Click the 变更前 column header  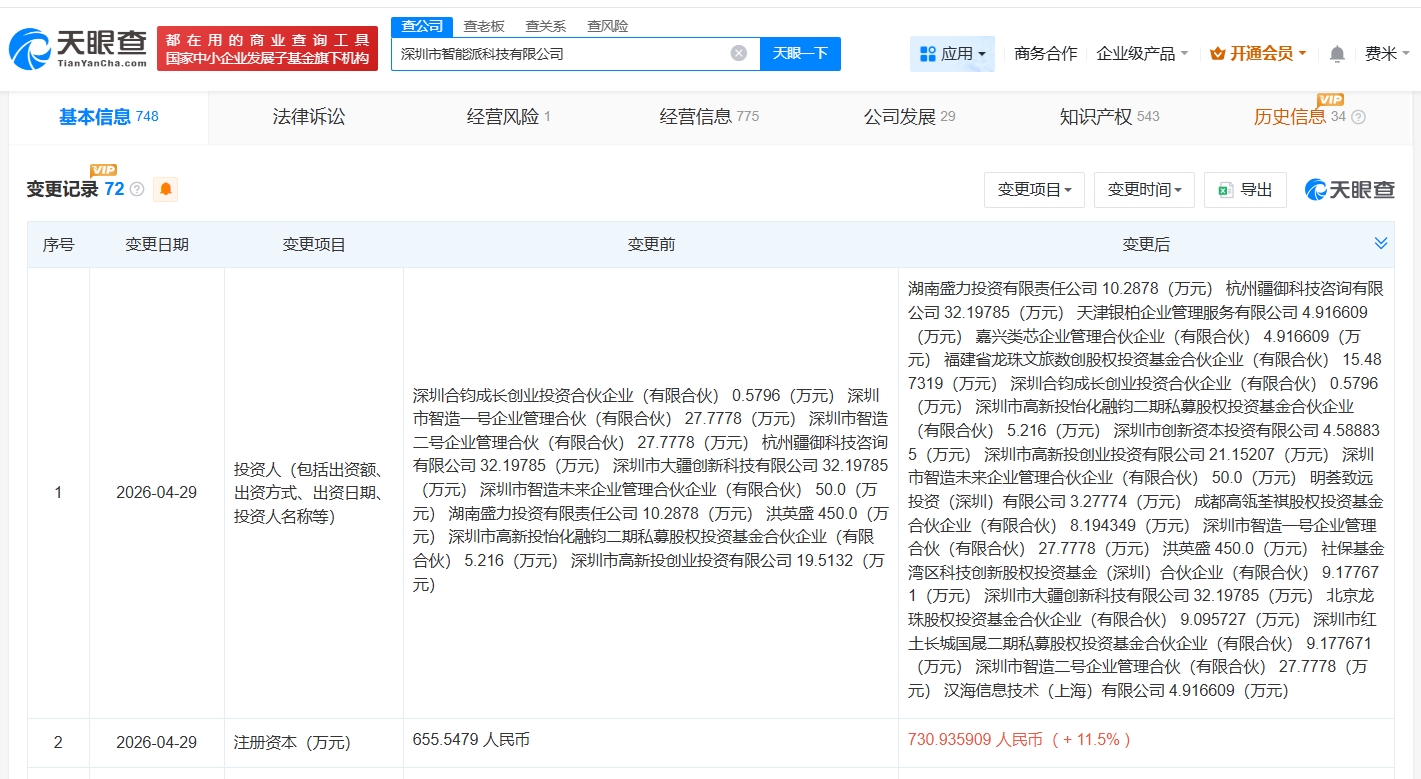[651, 245]
